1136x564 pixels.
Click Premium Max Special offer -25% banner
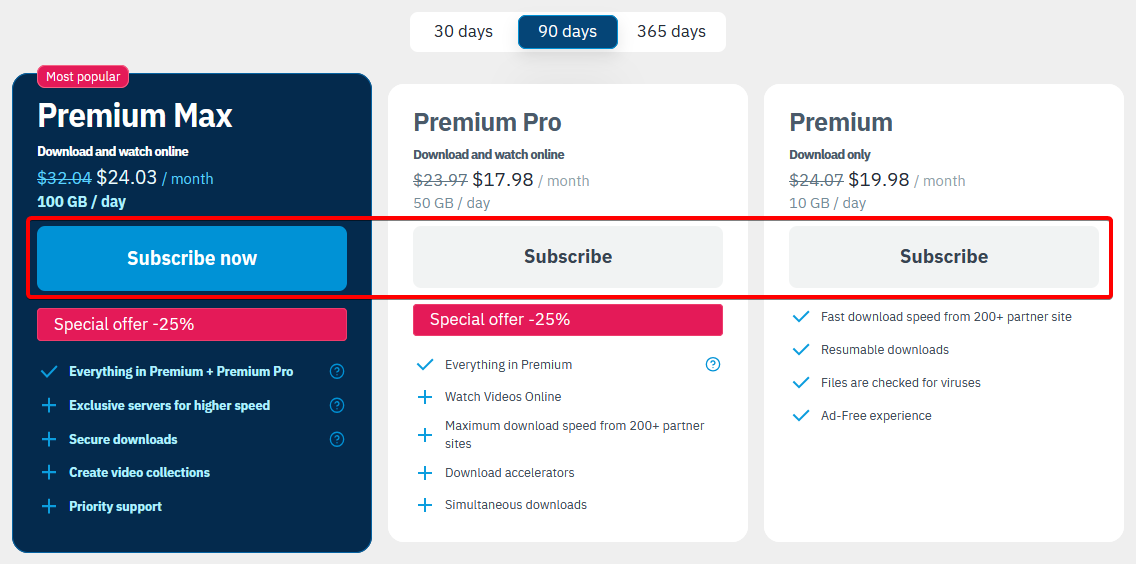tap(192, 324)
